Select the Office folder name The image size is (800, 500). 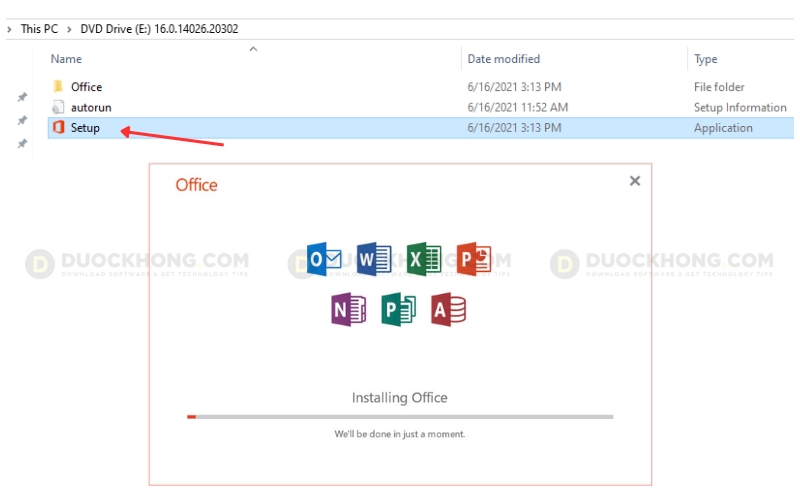click(86, 87)
